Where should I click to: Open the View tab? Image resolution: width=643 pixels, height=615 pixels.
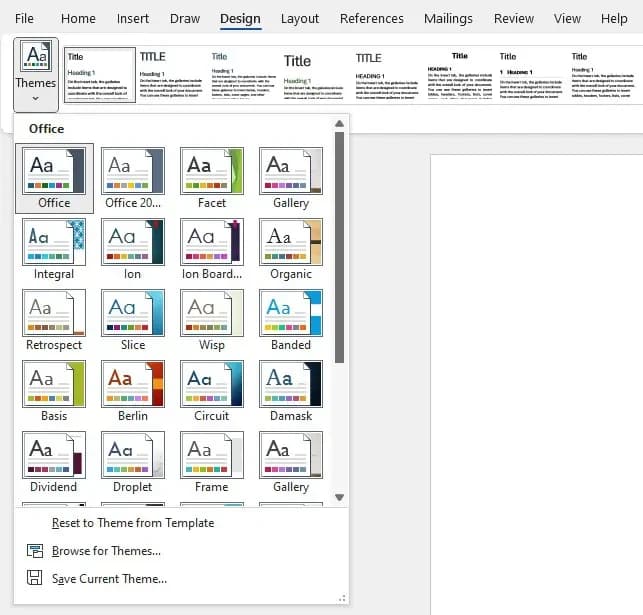[567, 18]
